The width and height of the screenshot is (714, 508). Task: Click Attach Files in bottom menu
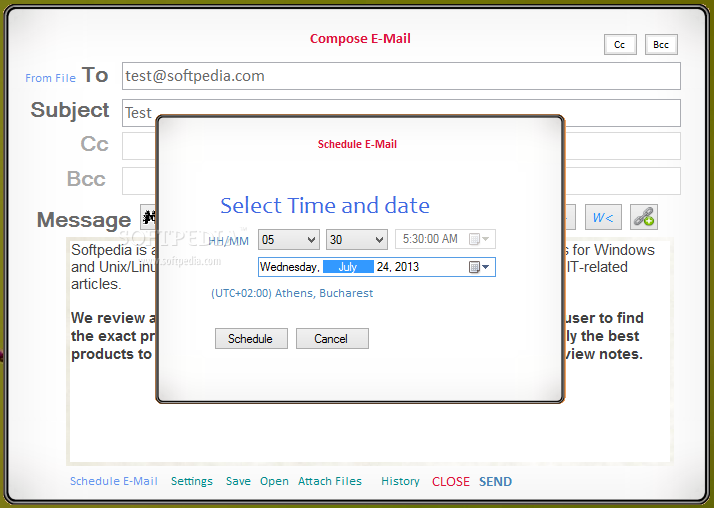pos(330,481)
